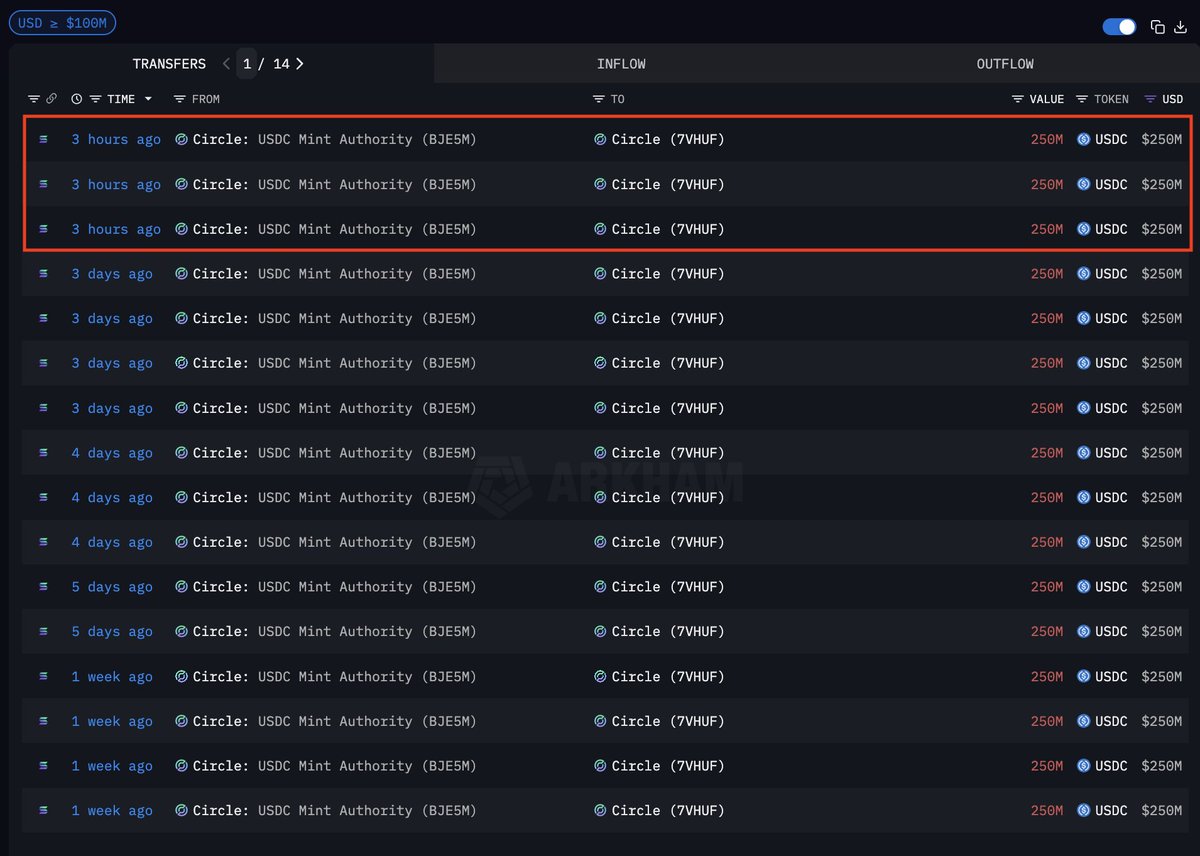
Task: Click the clock icon in the TIME header
Action: 77,99
